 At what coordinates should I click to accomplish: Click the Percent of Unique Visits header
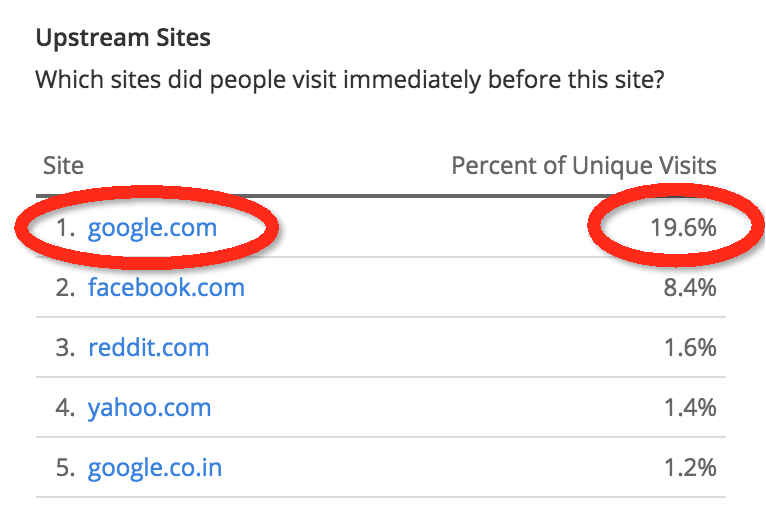click(584, 166)
